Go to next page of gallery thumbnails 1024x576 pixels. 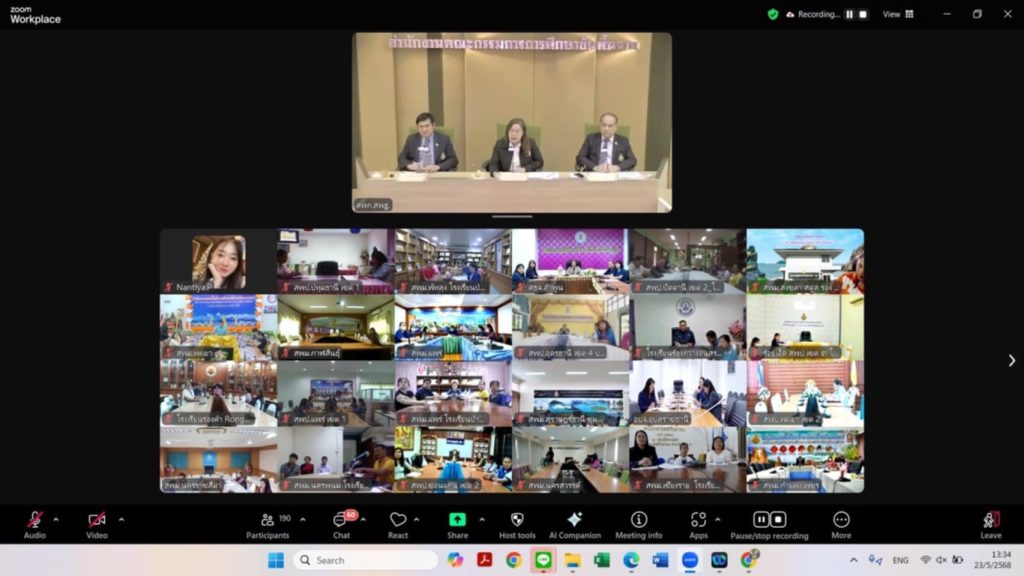tap(1011, 360)
